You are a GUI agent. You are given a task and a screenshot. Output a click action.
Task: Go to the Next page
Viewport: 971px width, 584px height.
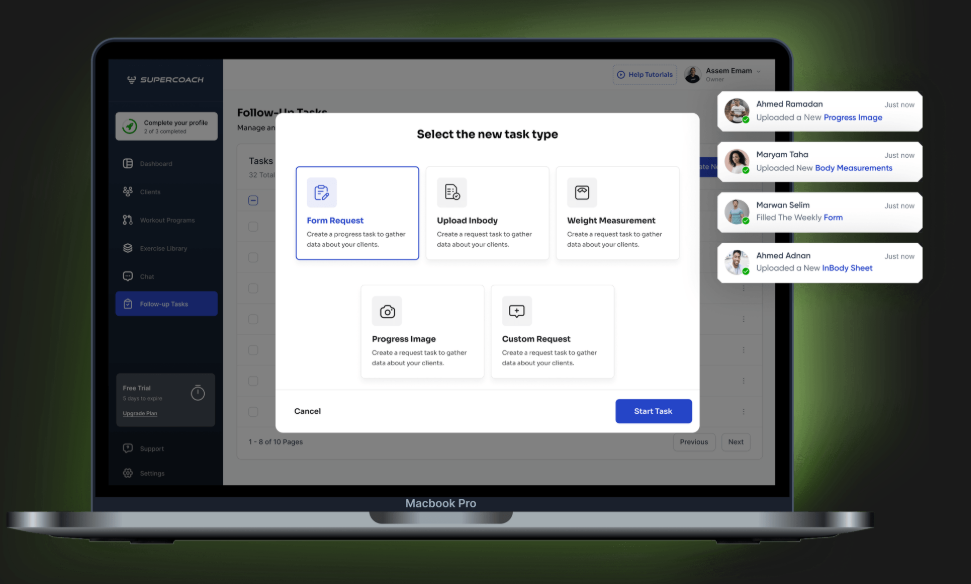point(736,442)
